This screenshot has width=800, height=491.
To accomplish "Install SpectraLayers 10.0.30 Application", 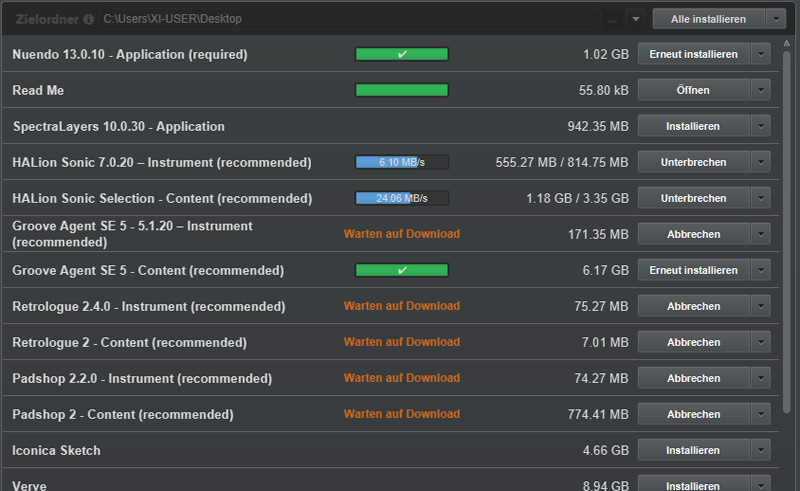I will 693,126.
